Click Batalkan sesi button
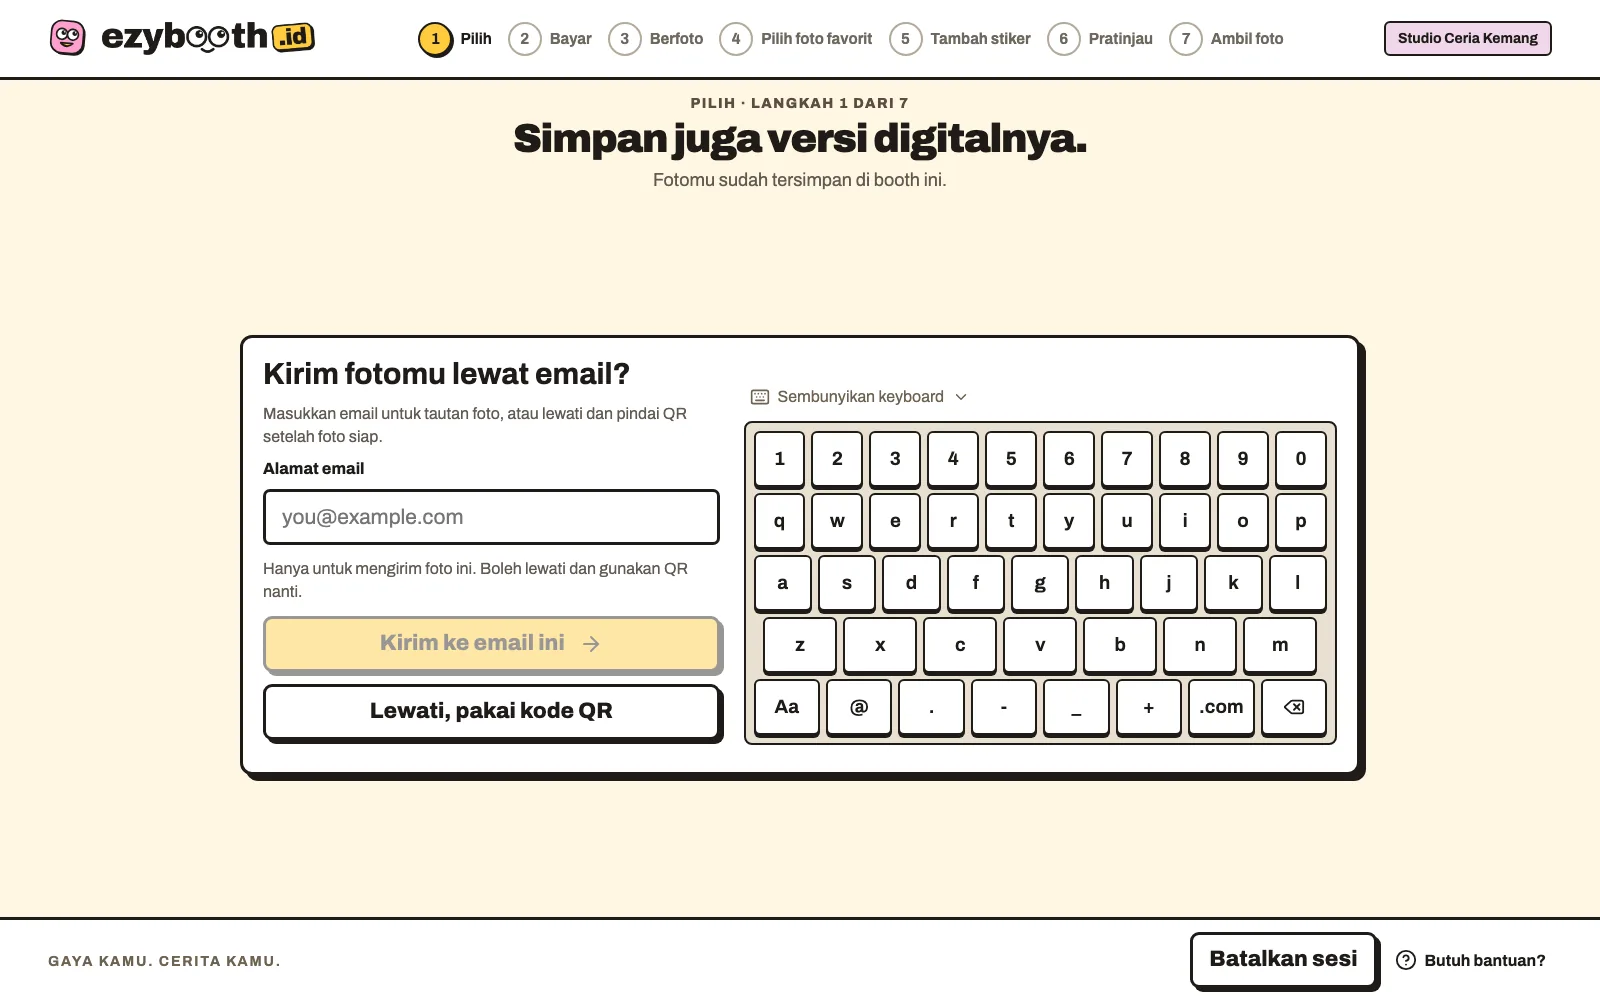The image size is (1600, 1000). pyautogui.click(x=1283, y=959)
